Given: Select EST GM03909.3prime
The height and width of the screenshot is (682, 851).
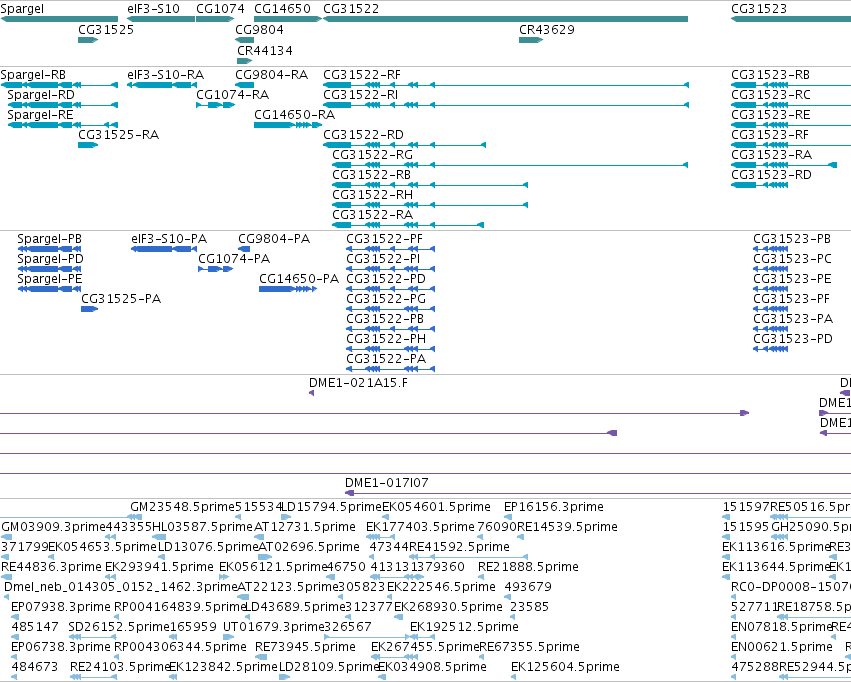Looking at the screenshot, I should click(53, 527).
